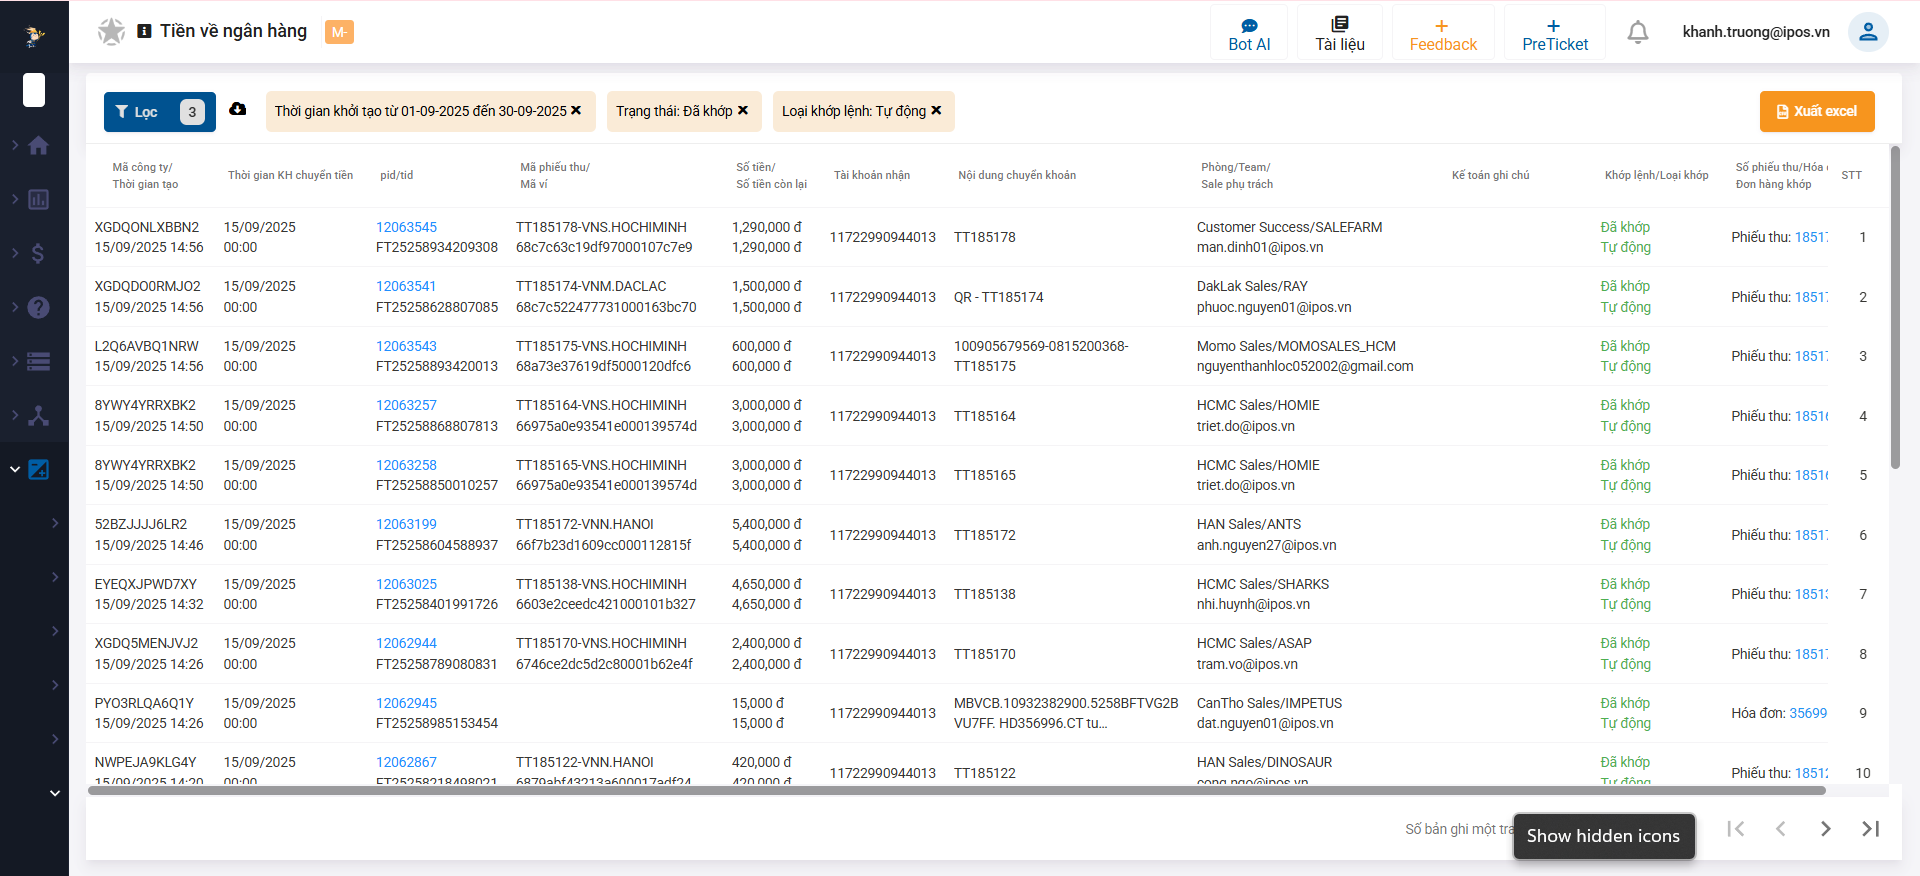Click the app logo at sidebar top
This screenshot has height=876, width=1920.
tap(34, 36)
